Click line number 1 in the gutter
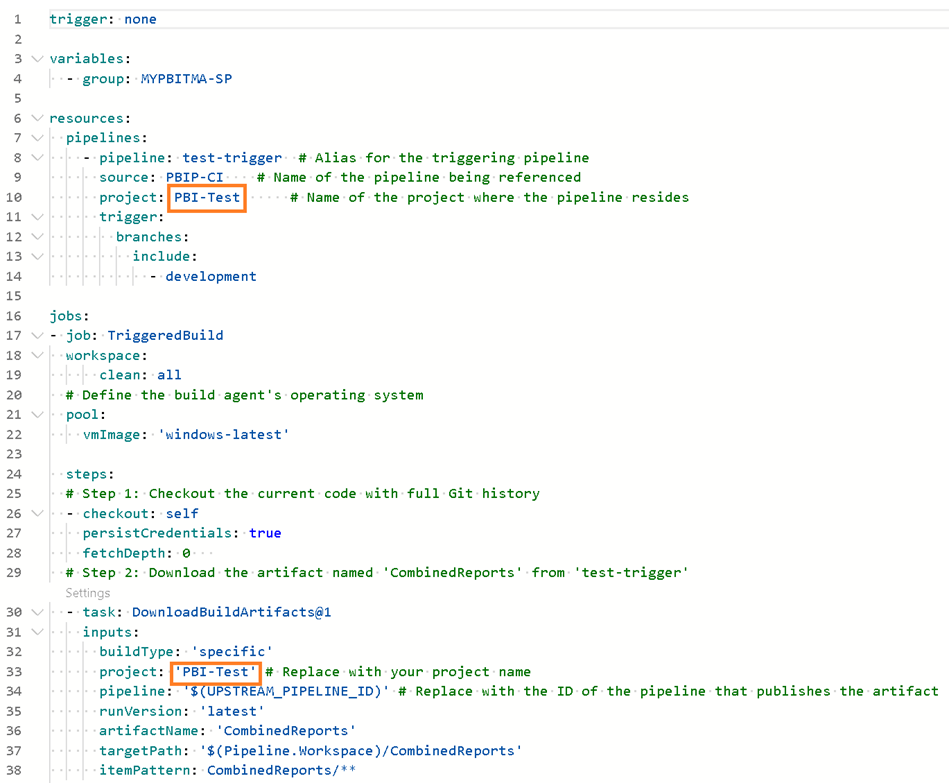 click(17, 19)
